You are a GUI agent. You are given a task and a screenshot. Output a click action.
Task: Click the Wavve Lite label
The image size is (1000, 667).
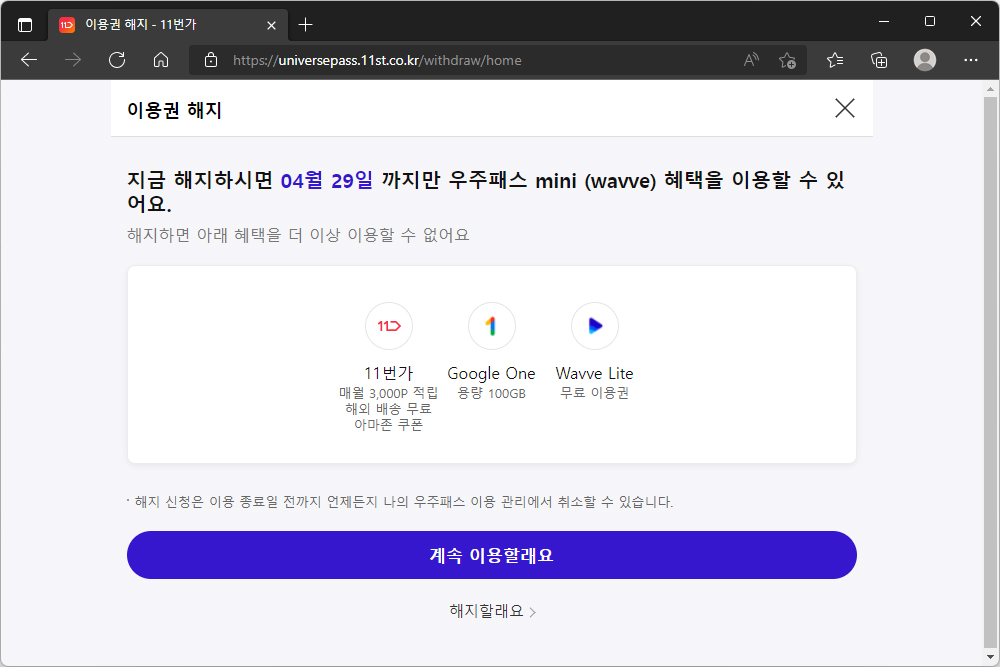[594, 373]
